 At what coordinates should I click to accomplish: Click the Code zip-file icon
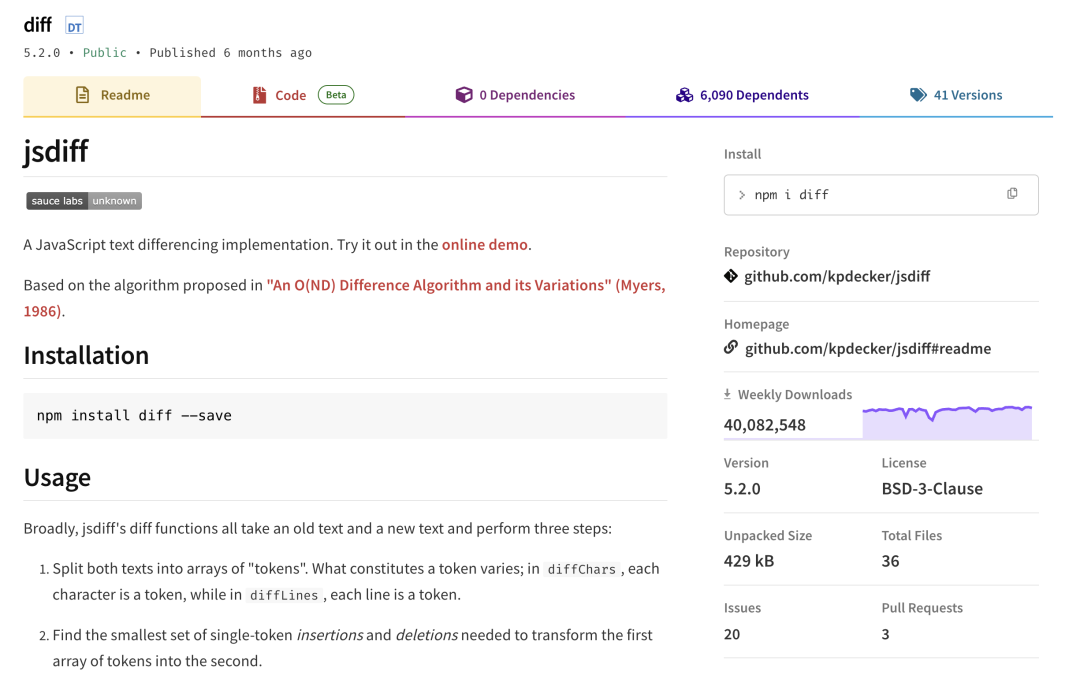259,95
